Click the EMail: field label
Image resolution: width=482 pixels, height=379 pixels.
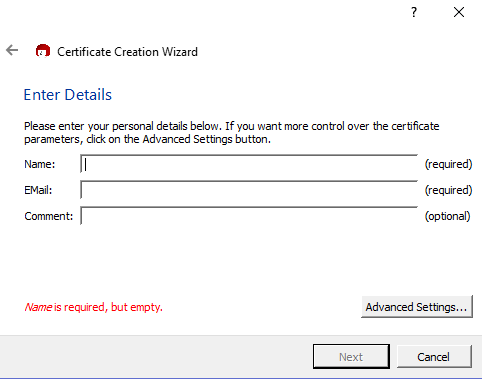[38, 190]
